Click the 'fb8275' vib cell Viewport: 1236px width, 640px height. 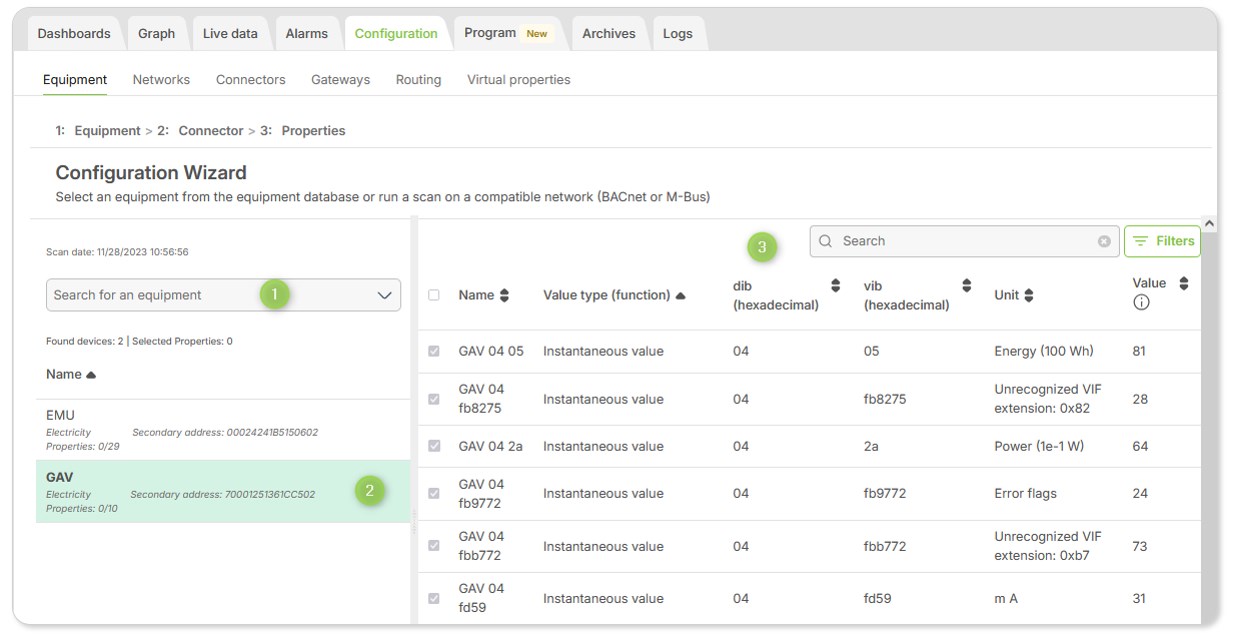[885, 399]
